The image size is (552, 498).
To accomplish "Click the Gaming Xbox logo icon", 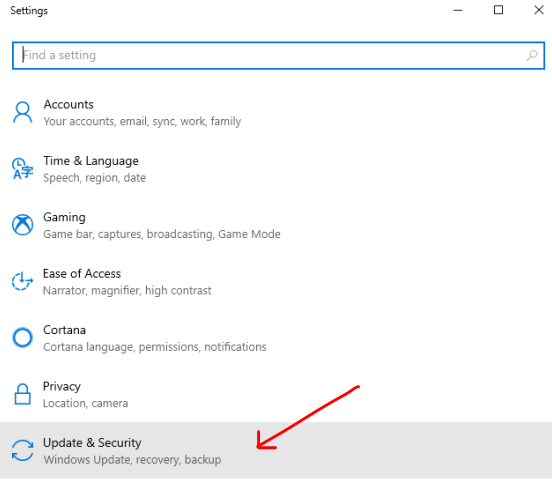I will coord(23,225).
